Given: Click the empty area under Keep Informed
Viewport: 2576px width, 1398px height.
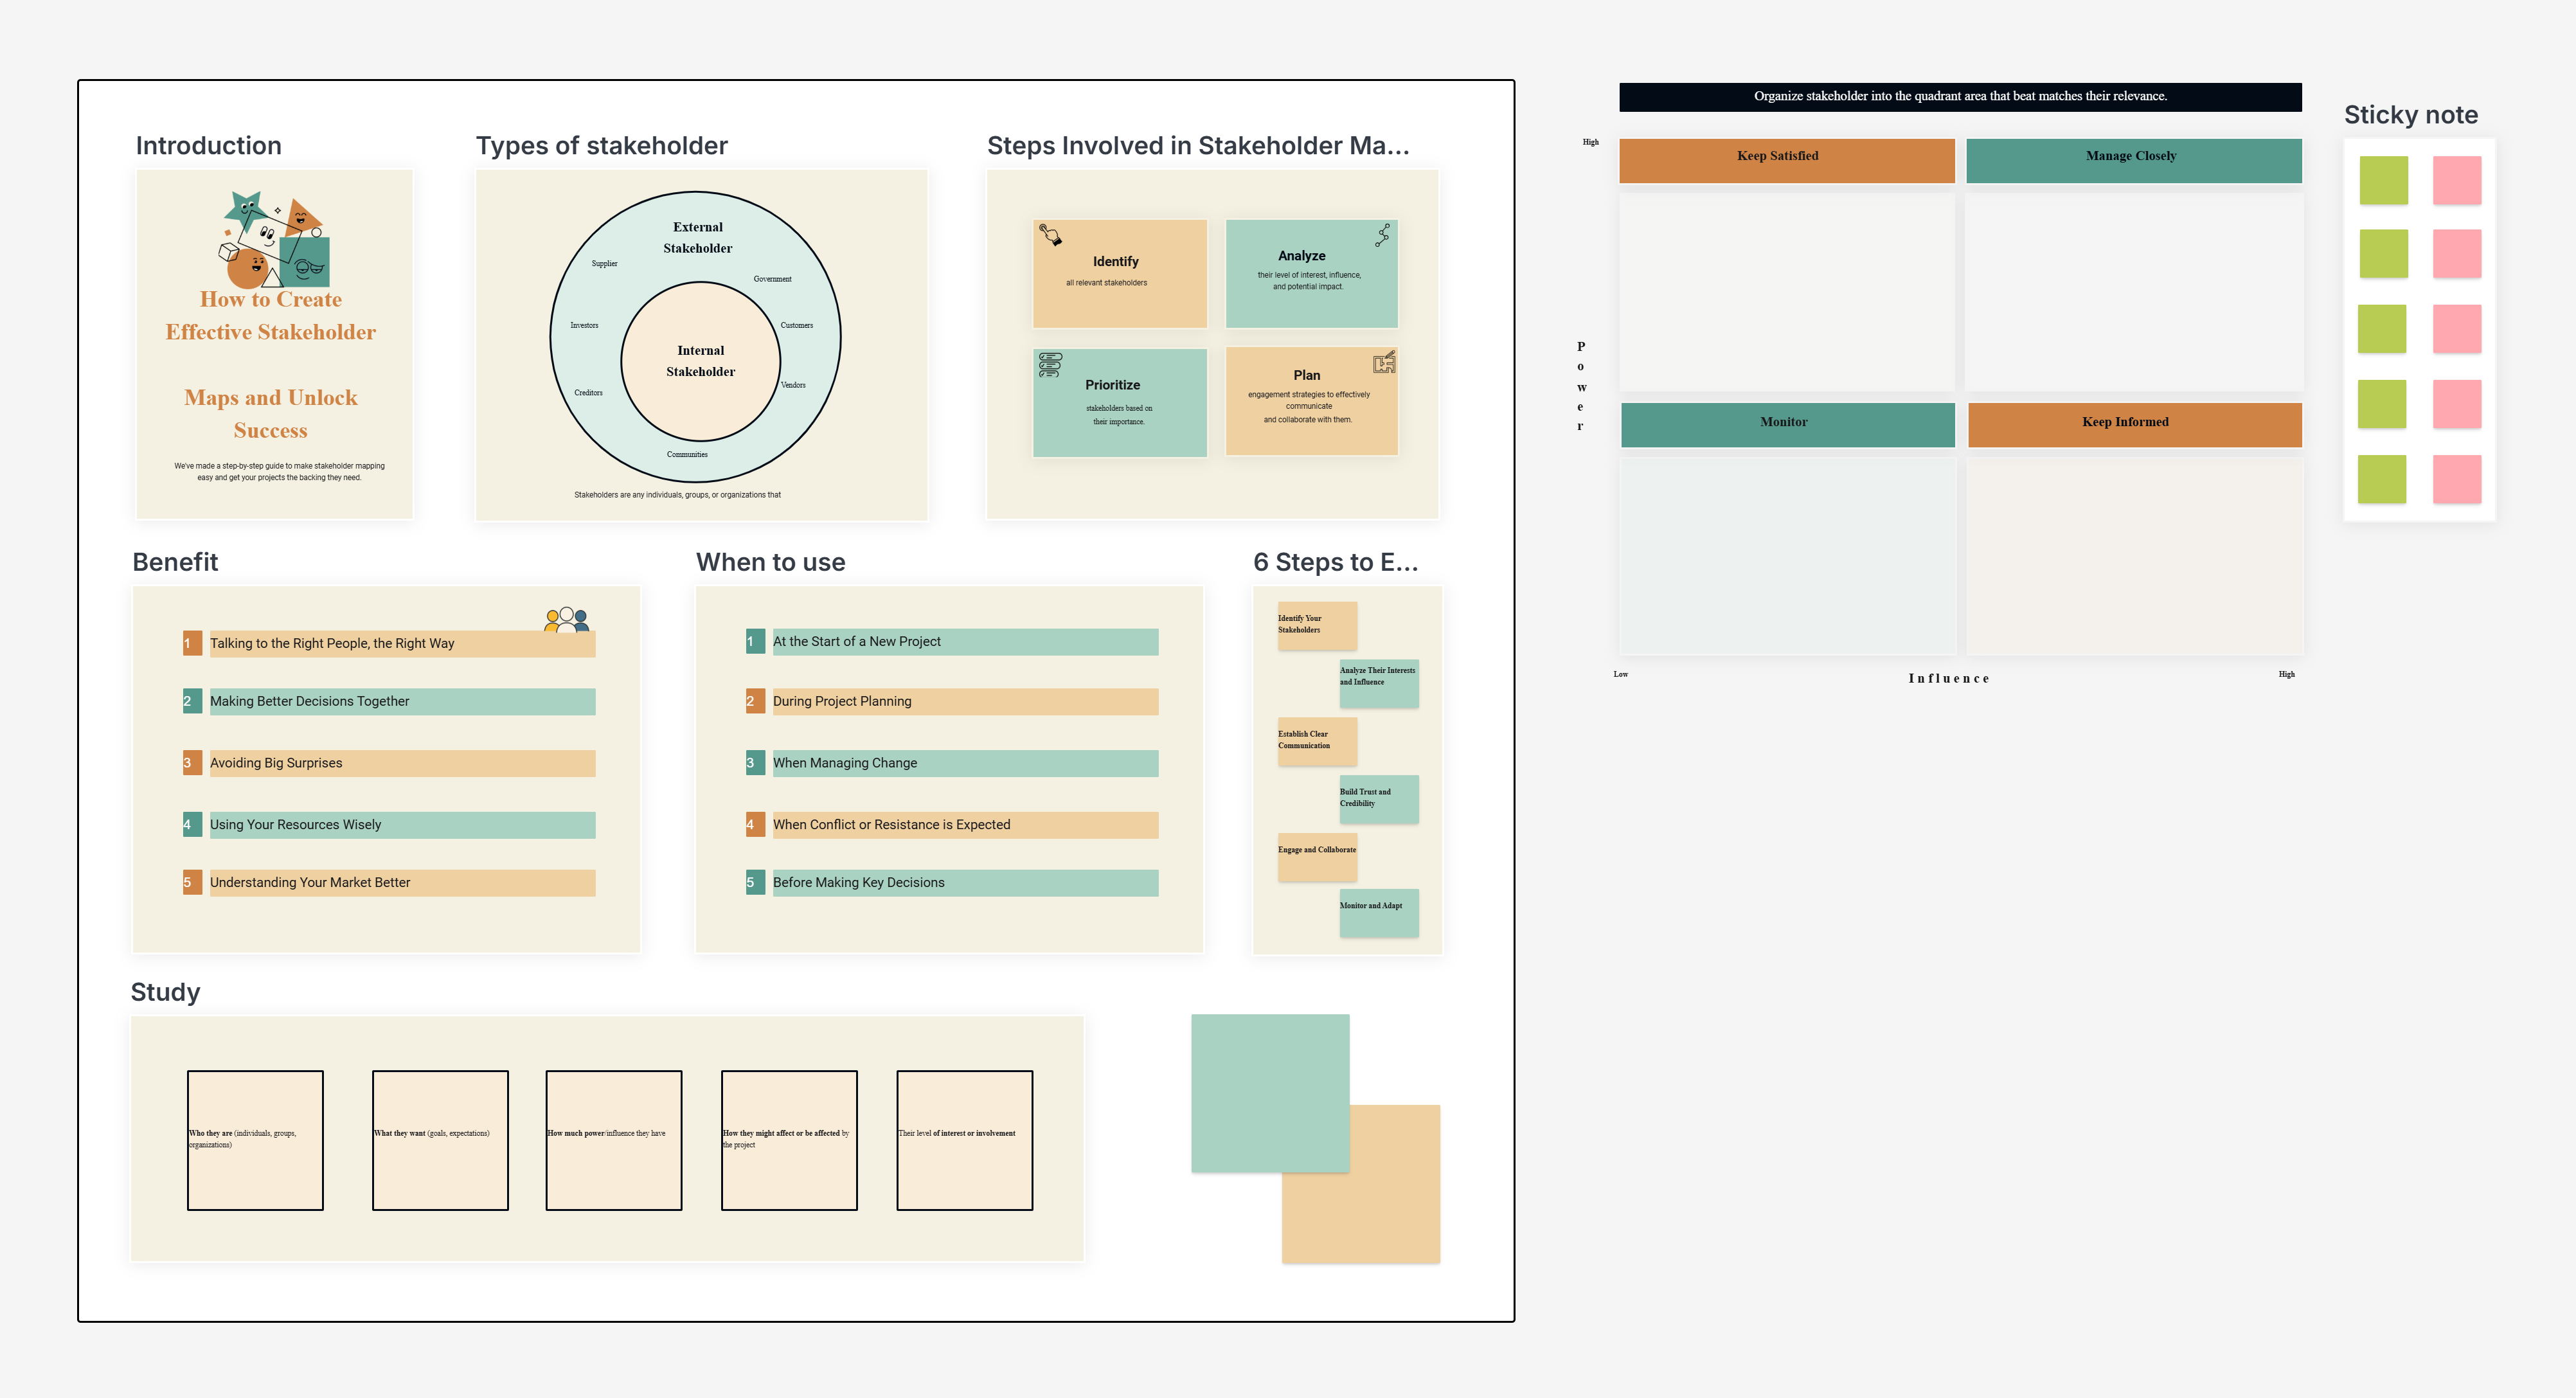Looking at the screenshot, I should 2135,556.
